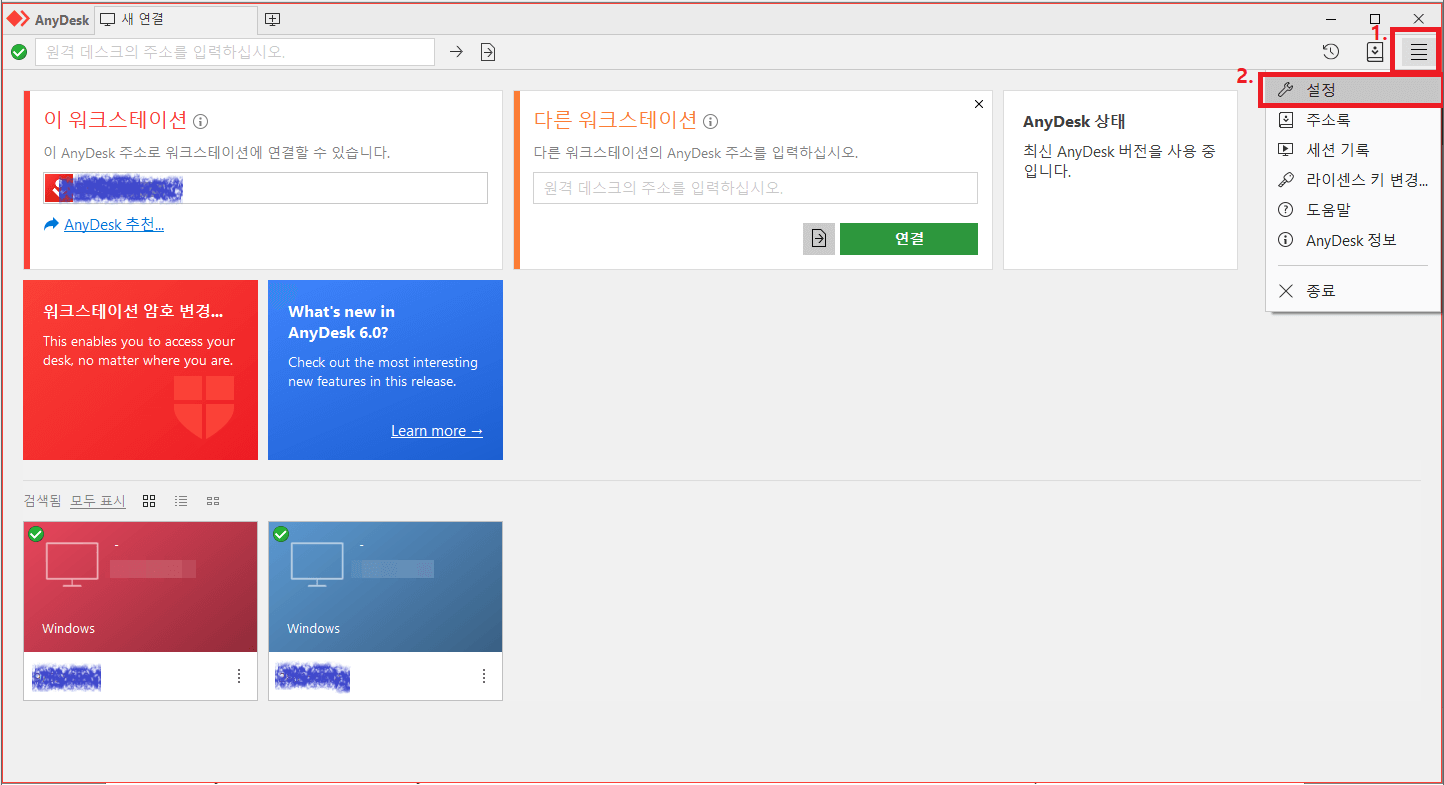Select 주소록 from the menu

pyautogui.click(x=1353, y=120)
